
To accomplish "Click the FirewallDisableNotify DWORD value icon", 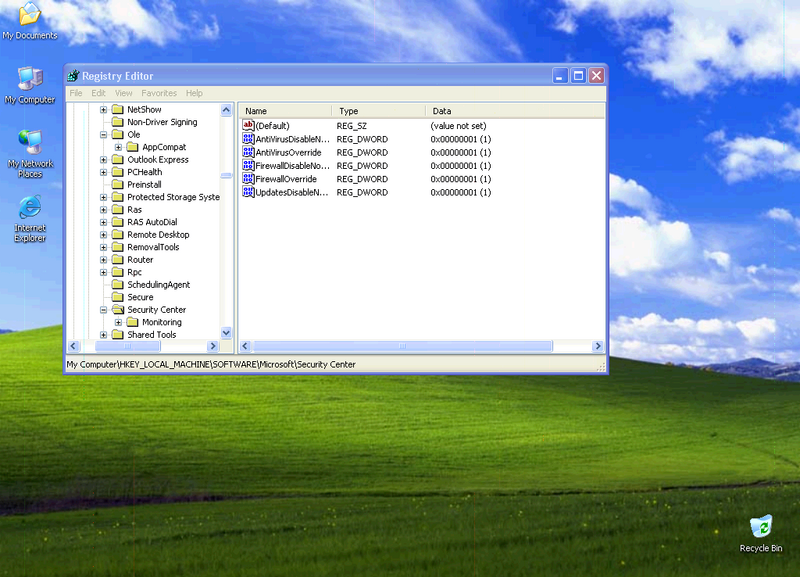I will [248, 165].
